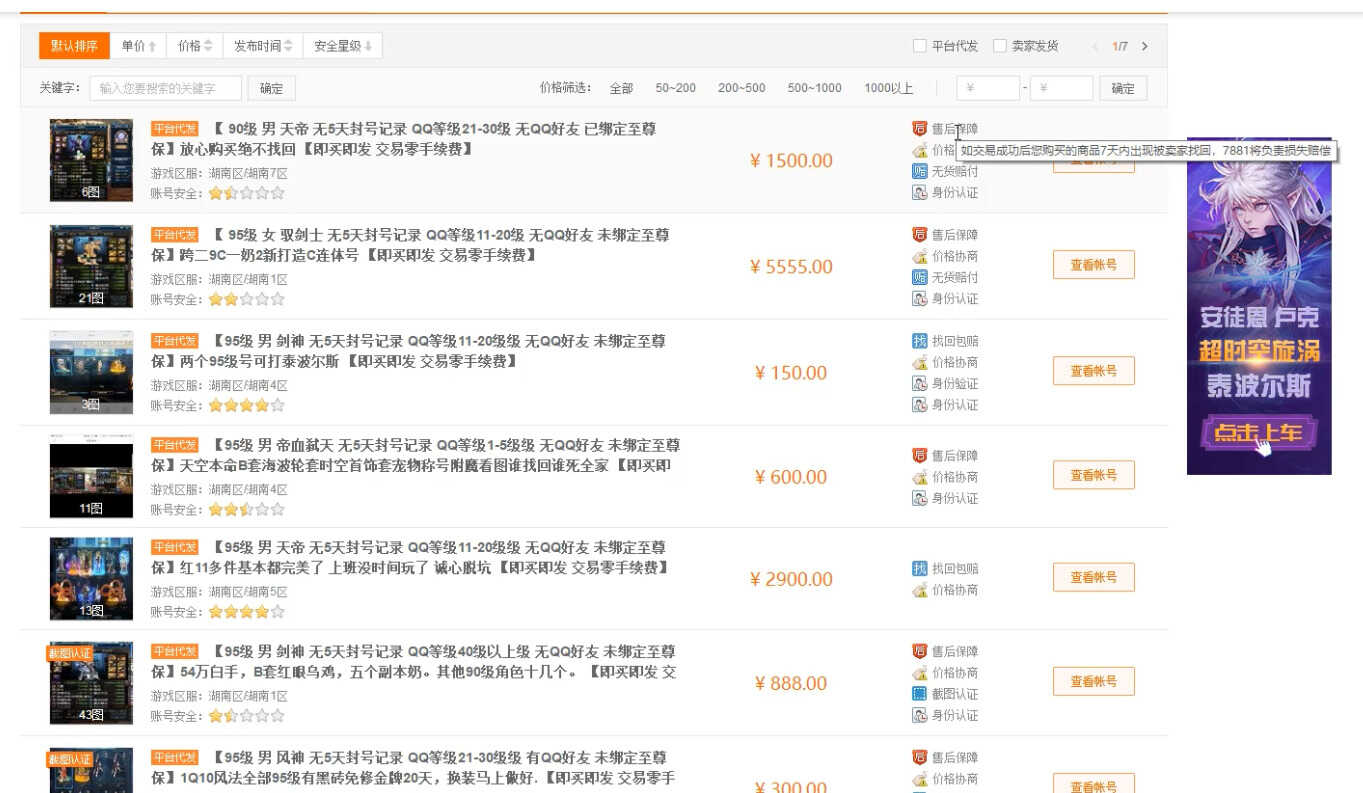
Task: Filter prices by 200~500 range
Action: 741,88
